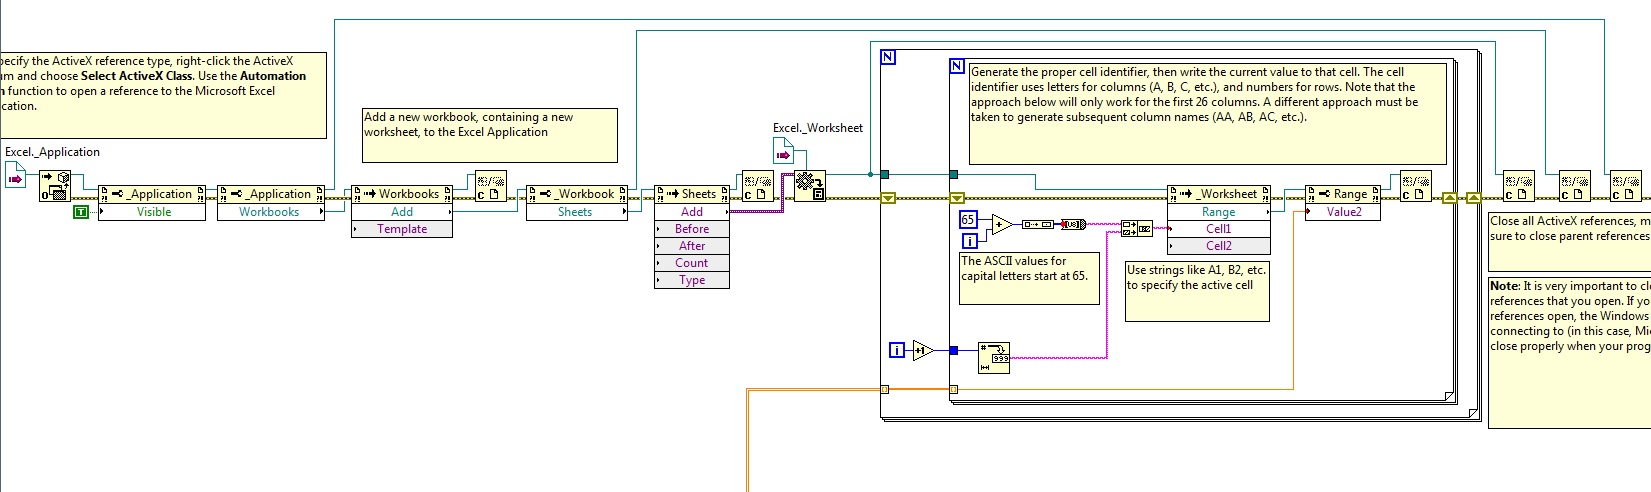Click the outer loop iteration terminal i
The width and height of the screenshot is (1651, 492).
pos(897,349)
